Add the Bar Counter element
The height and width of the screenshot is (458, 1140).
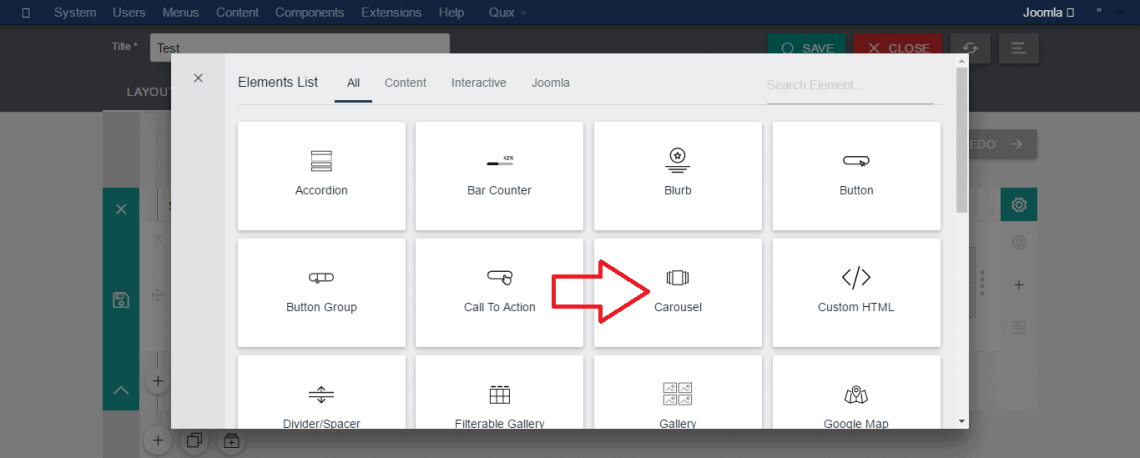point(499,176)
